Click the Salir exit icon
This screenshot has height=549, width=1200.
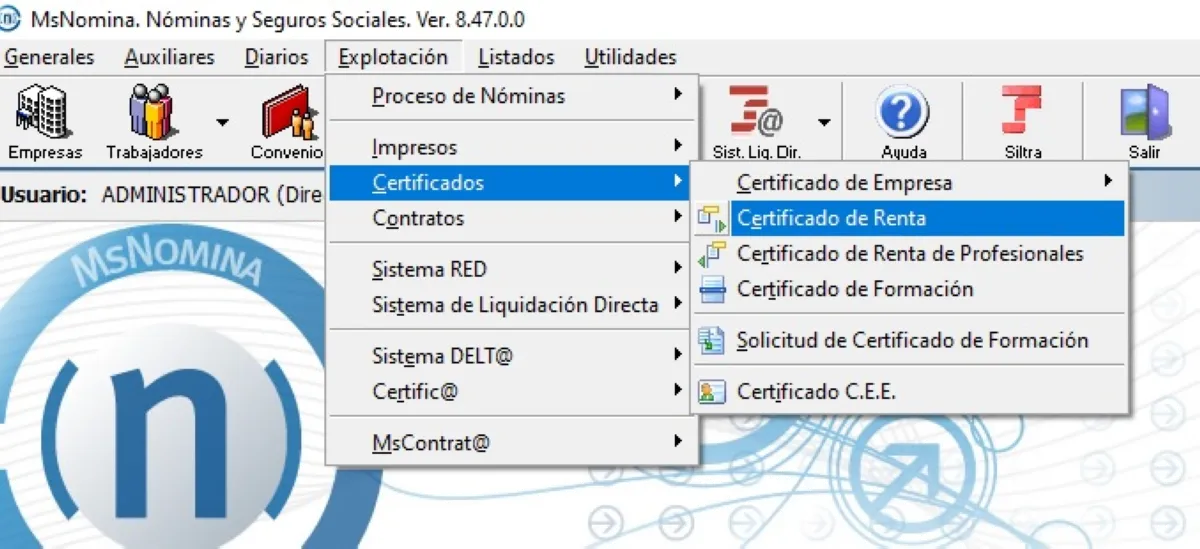1145,122
